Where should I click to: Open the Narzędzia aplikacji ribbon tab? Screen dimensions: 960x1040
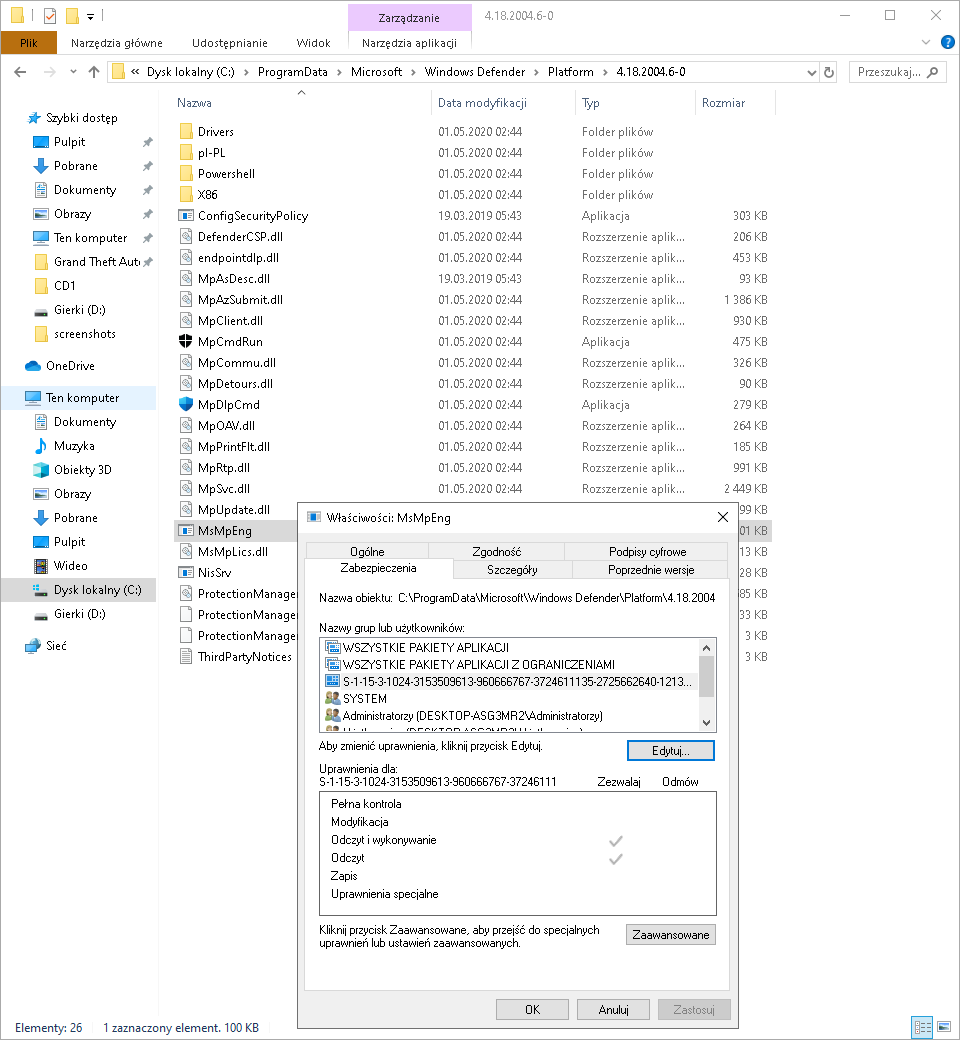coord(409,43)
